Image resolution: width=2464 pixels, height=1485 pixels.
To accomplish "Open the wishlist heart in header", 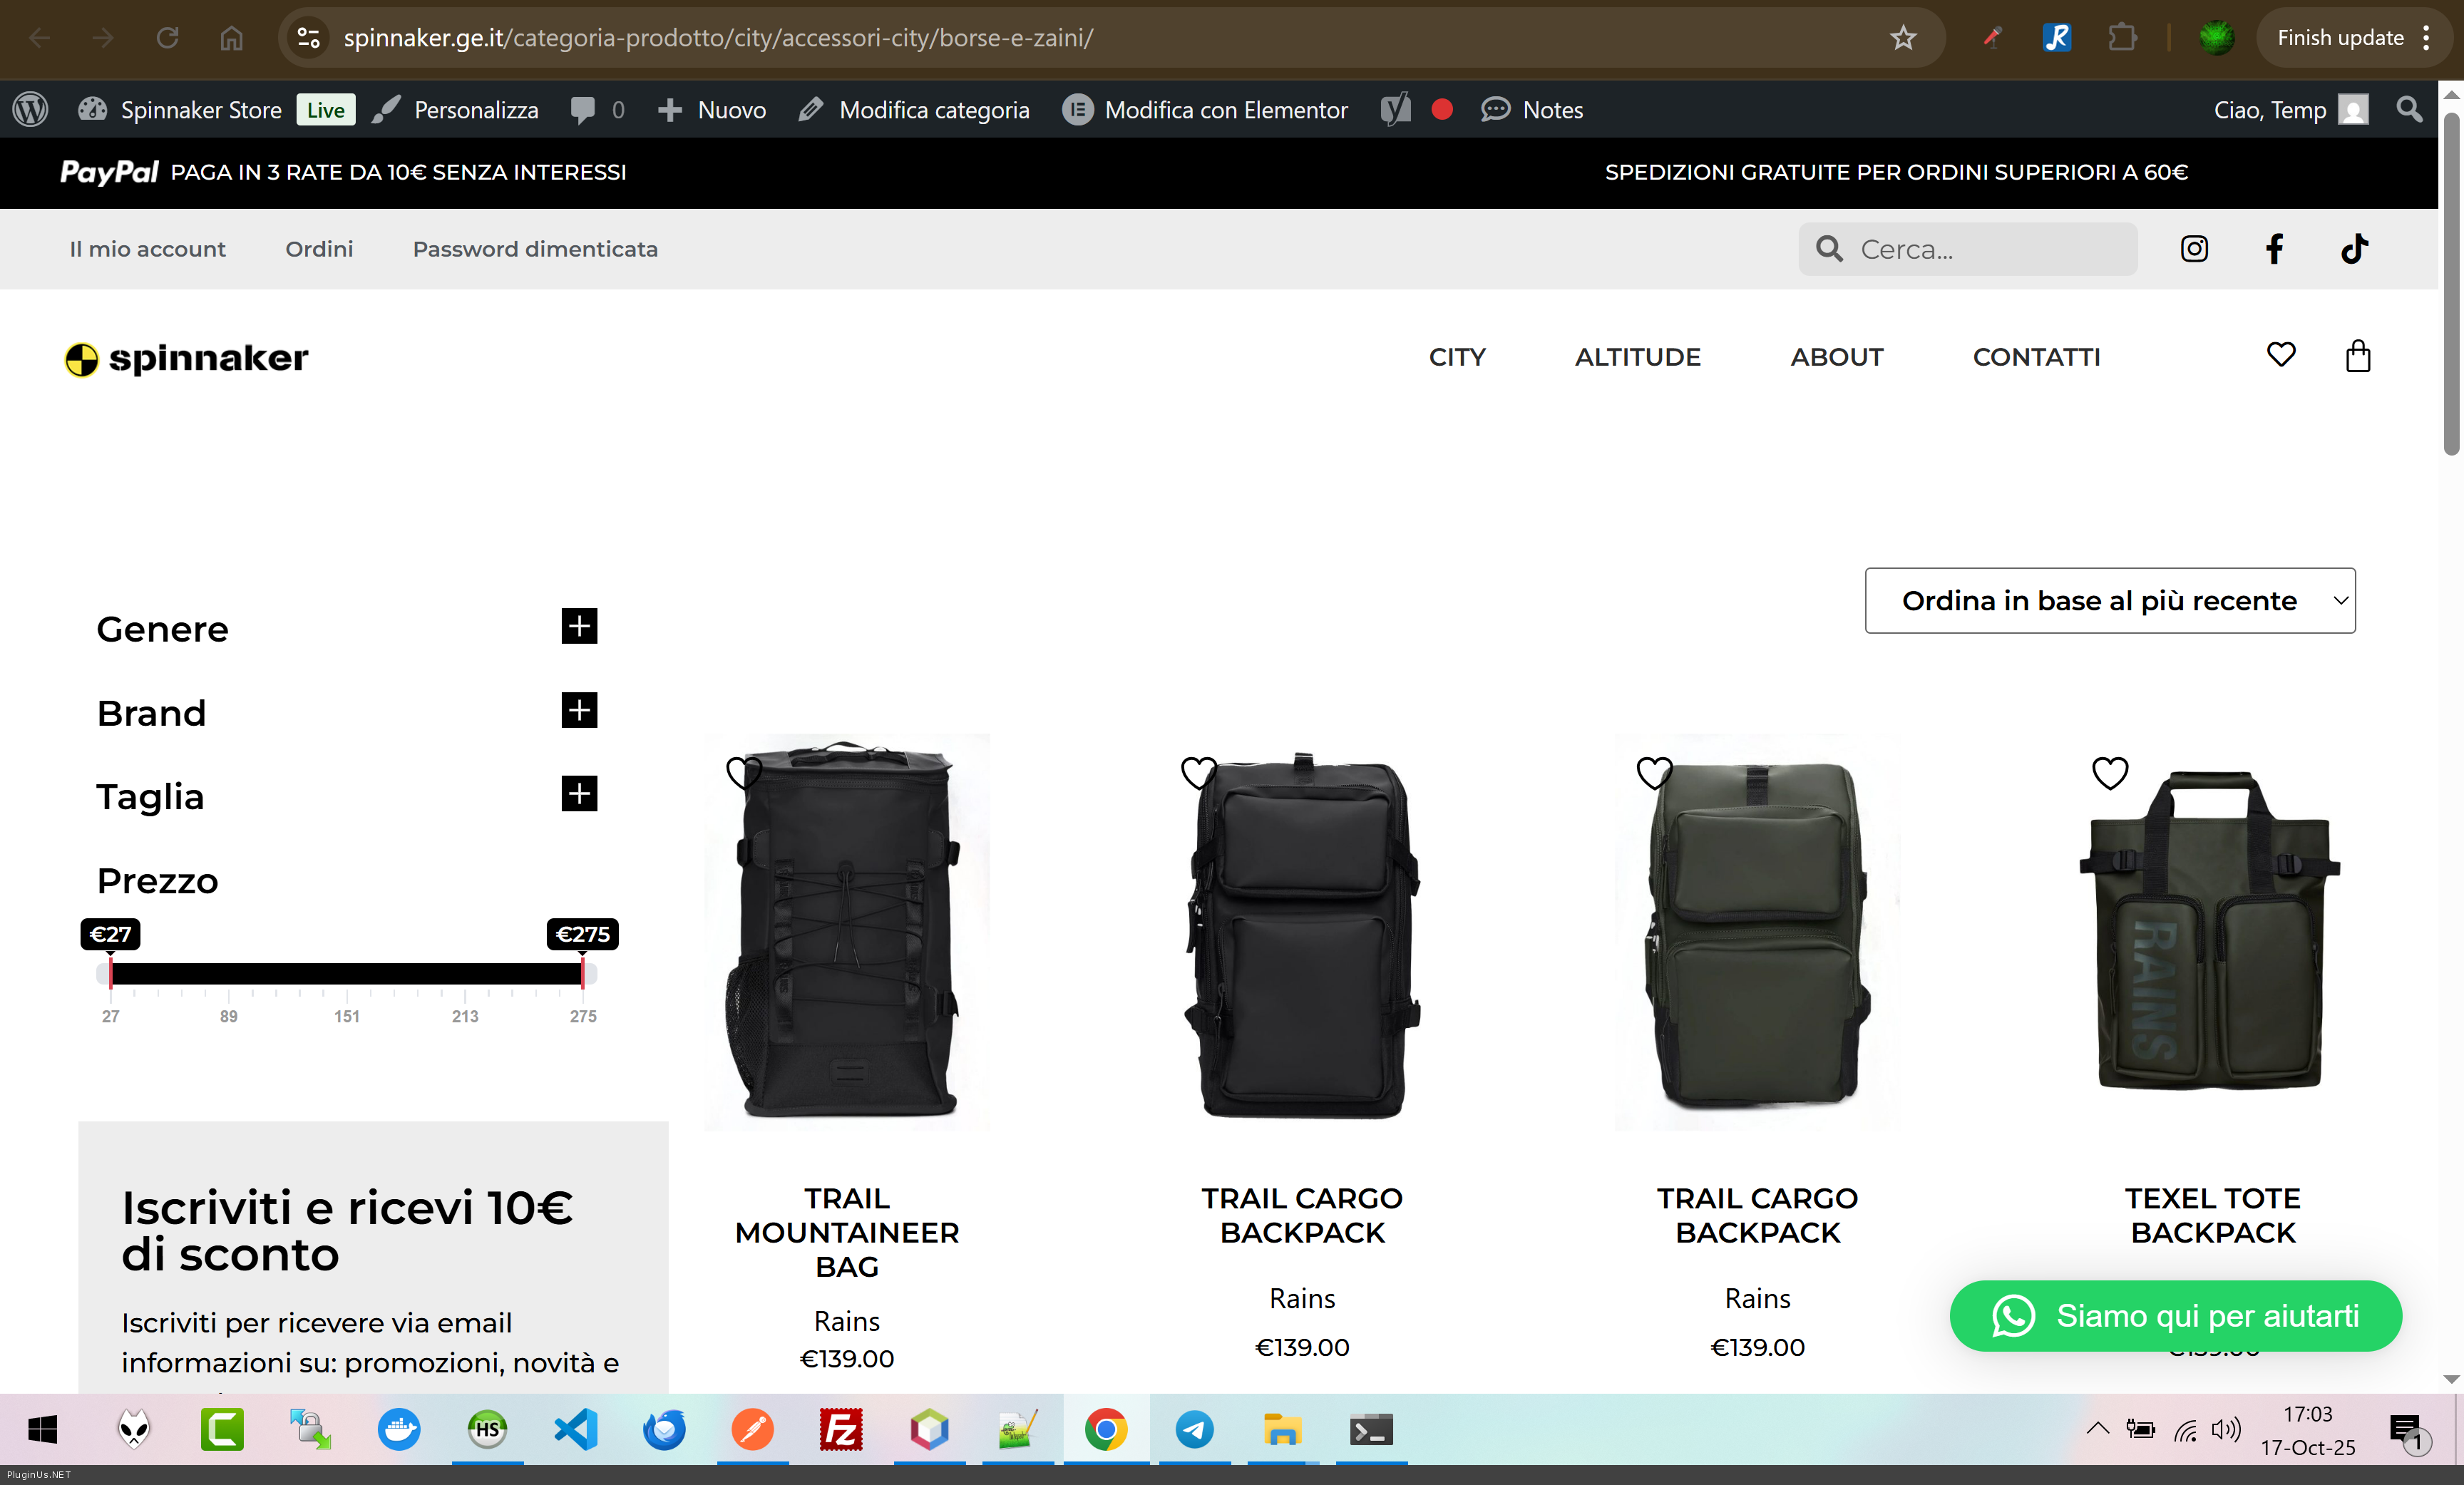I will tap(2281, 355).
